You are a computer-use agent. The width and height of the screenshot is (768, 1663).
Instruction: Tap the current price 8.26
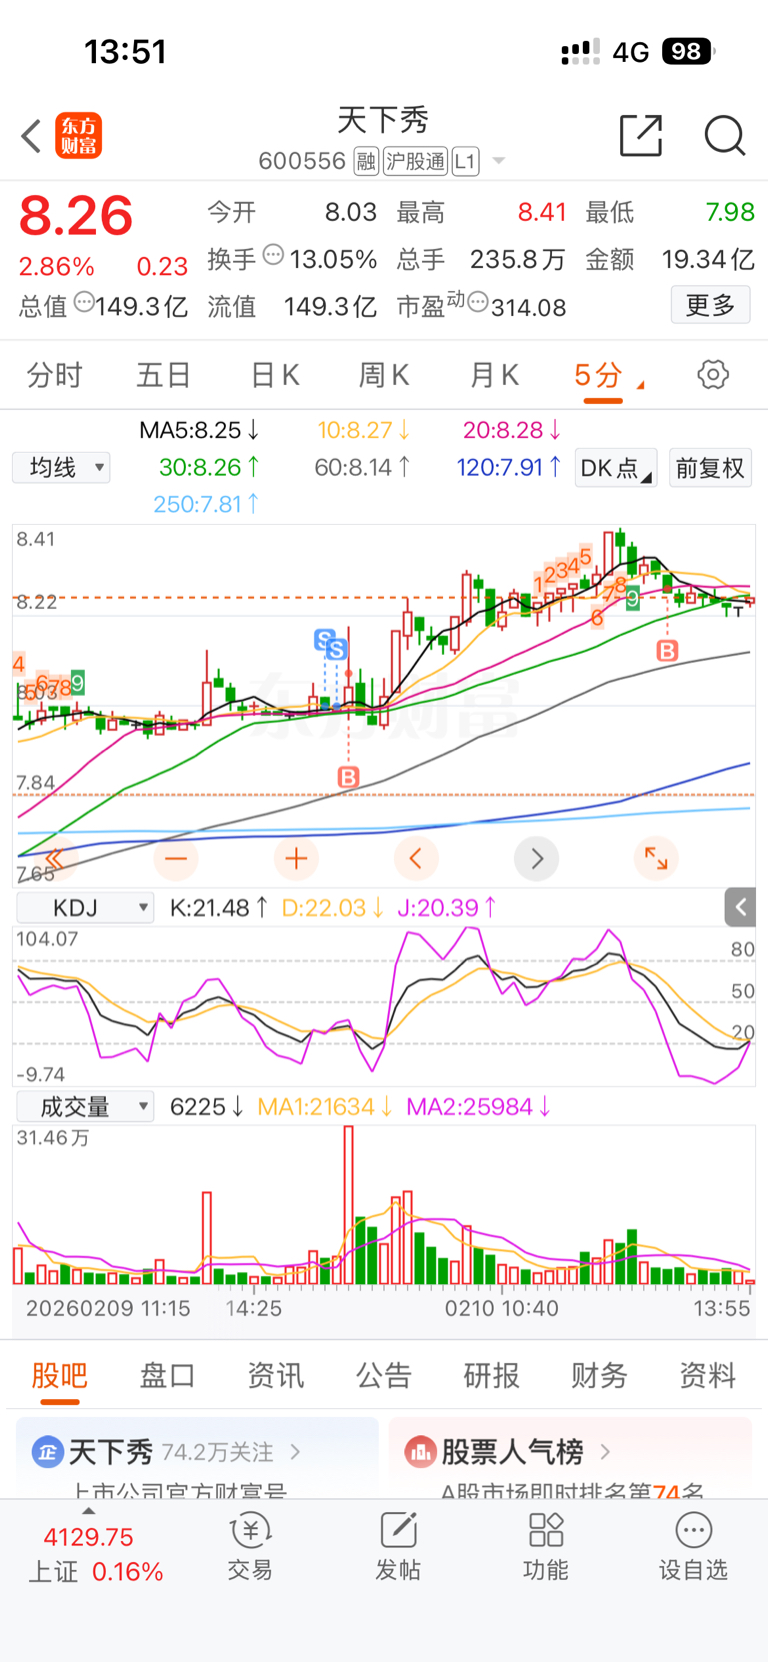76,216
